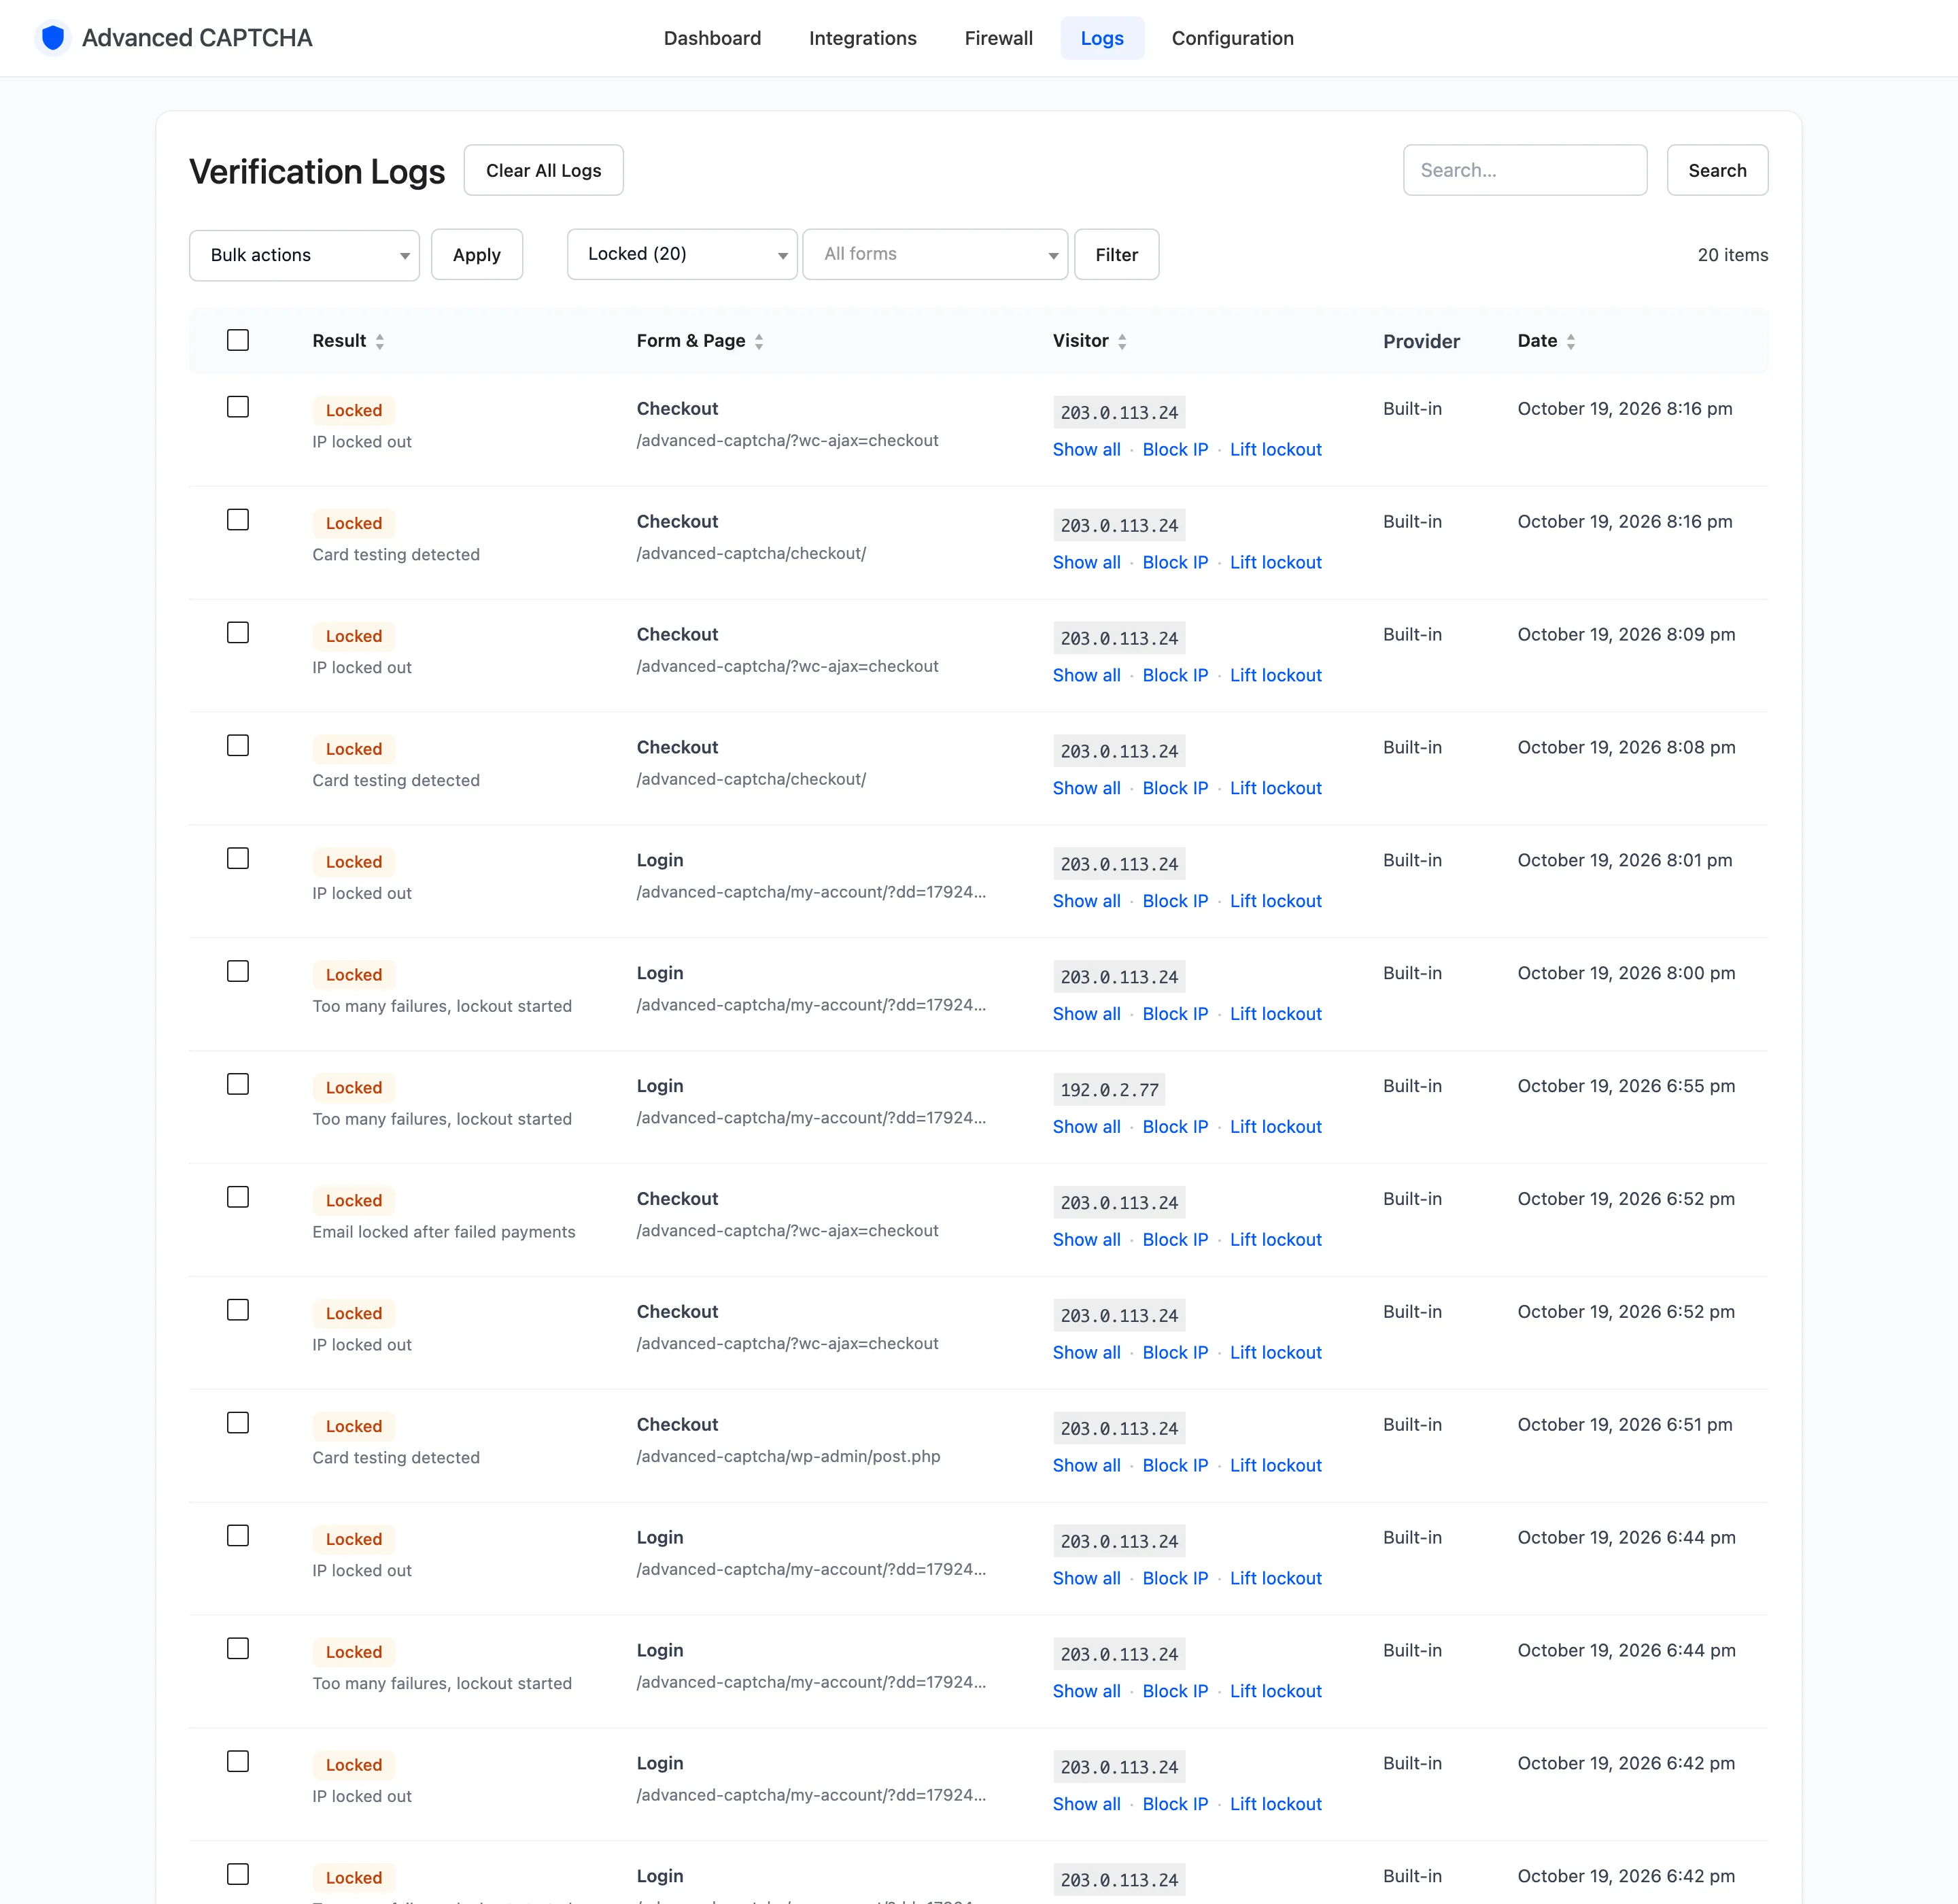Image resolution: width=1958 pixels, height=1904 pixels.
Task: Check the 8:16 pm Card testing detected row
Action: (x=238, y=520)
